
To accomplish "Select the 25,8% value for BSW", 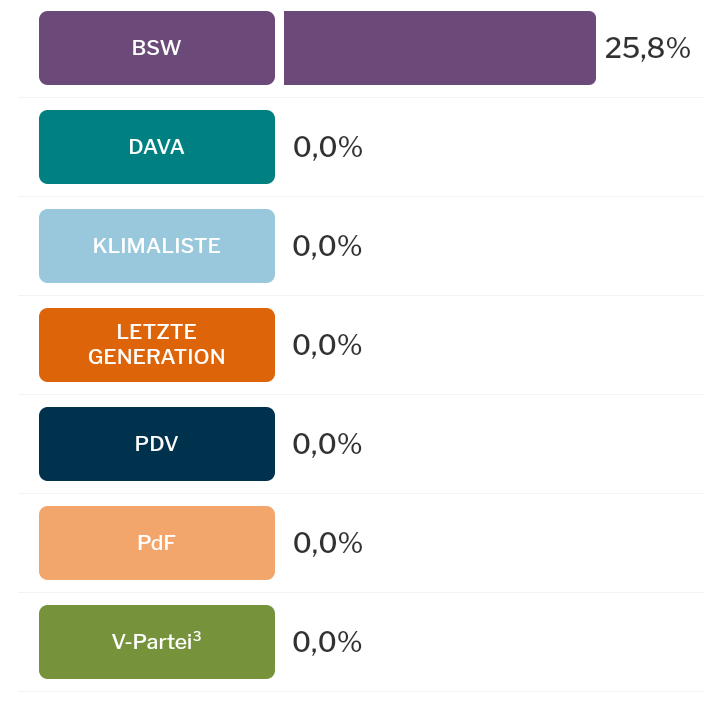I will (647, 48).
